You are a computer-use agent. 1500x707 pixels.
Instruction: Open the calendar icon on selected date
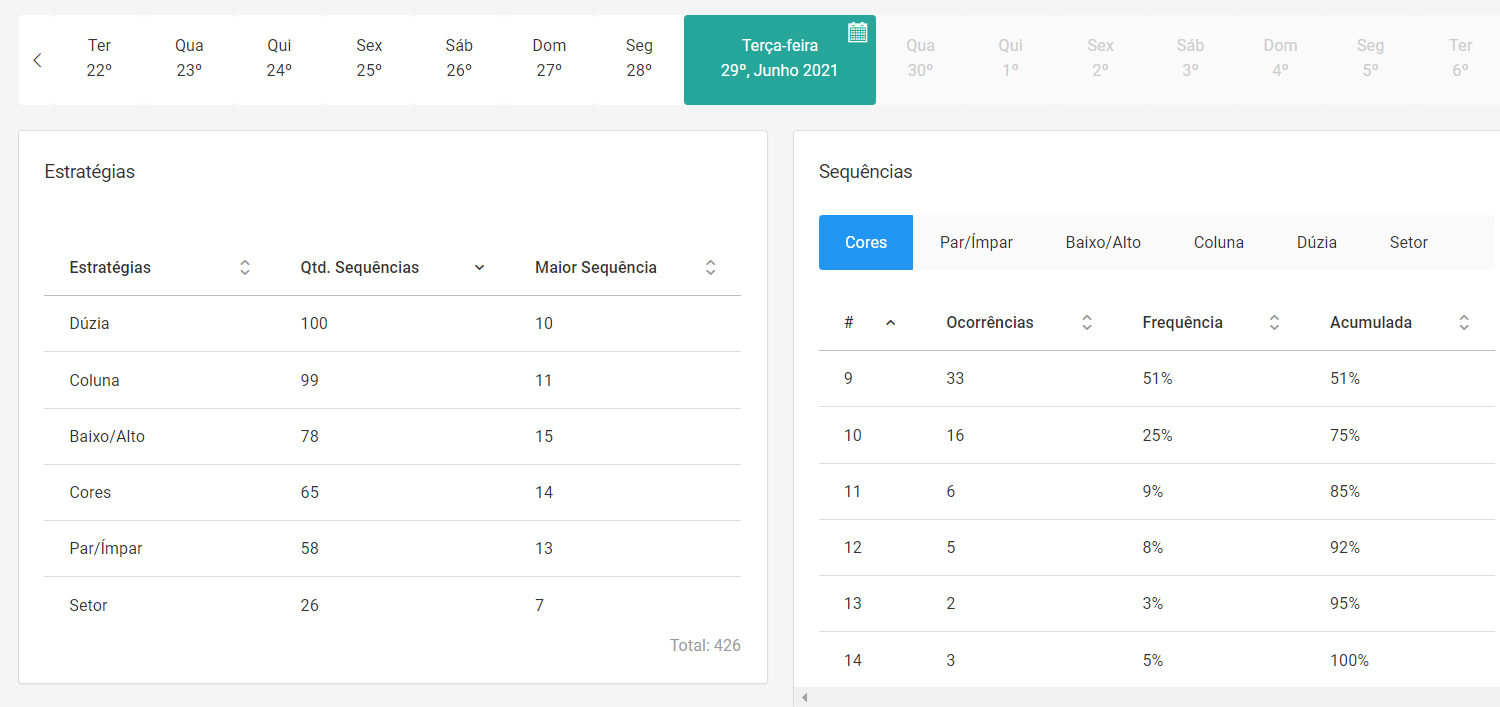[x=857, y=33]
